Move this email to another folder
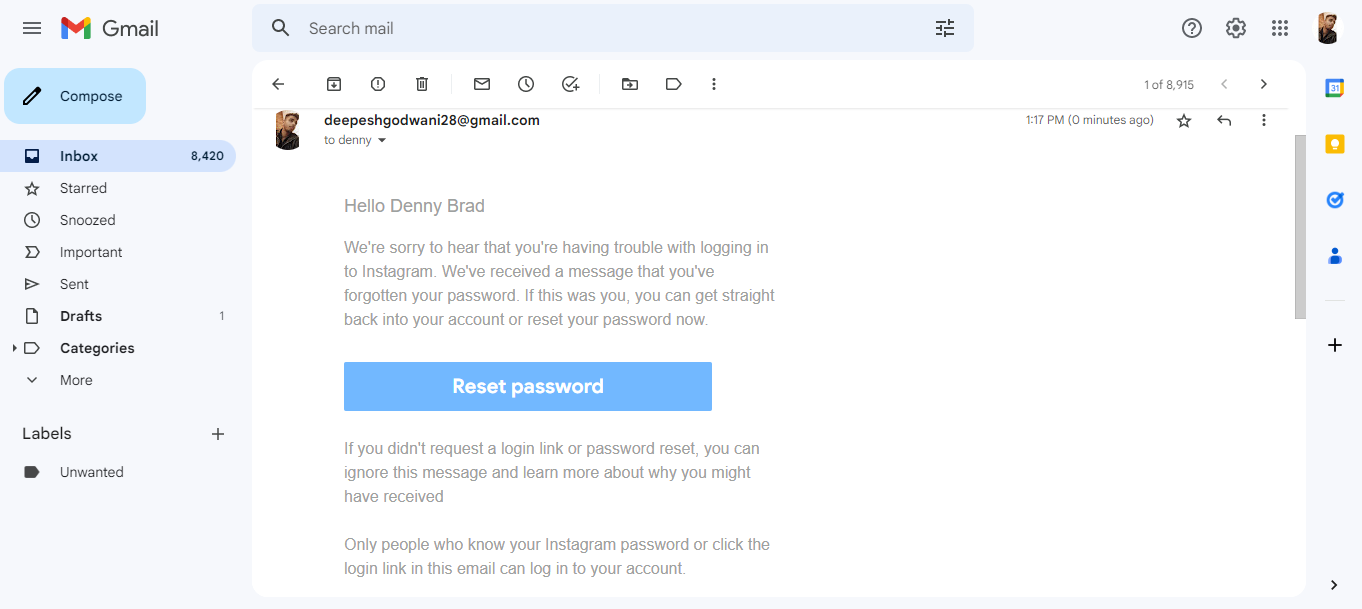This screenshot has width=1362, height=609. coord(629,84)
